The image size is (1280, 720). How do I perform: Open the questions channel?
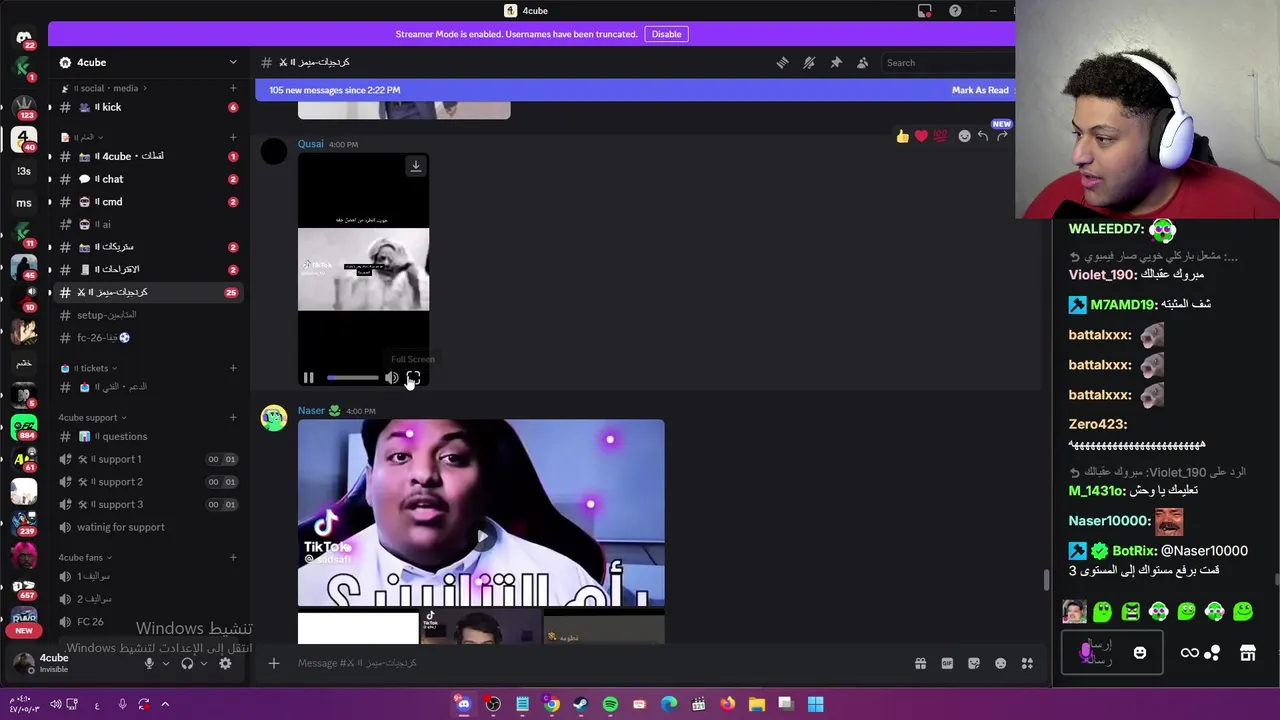pyautogui.click(x=148, y=436)
